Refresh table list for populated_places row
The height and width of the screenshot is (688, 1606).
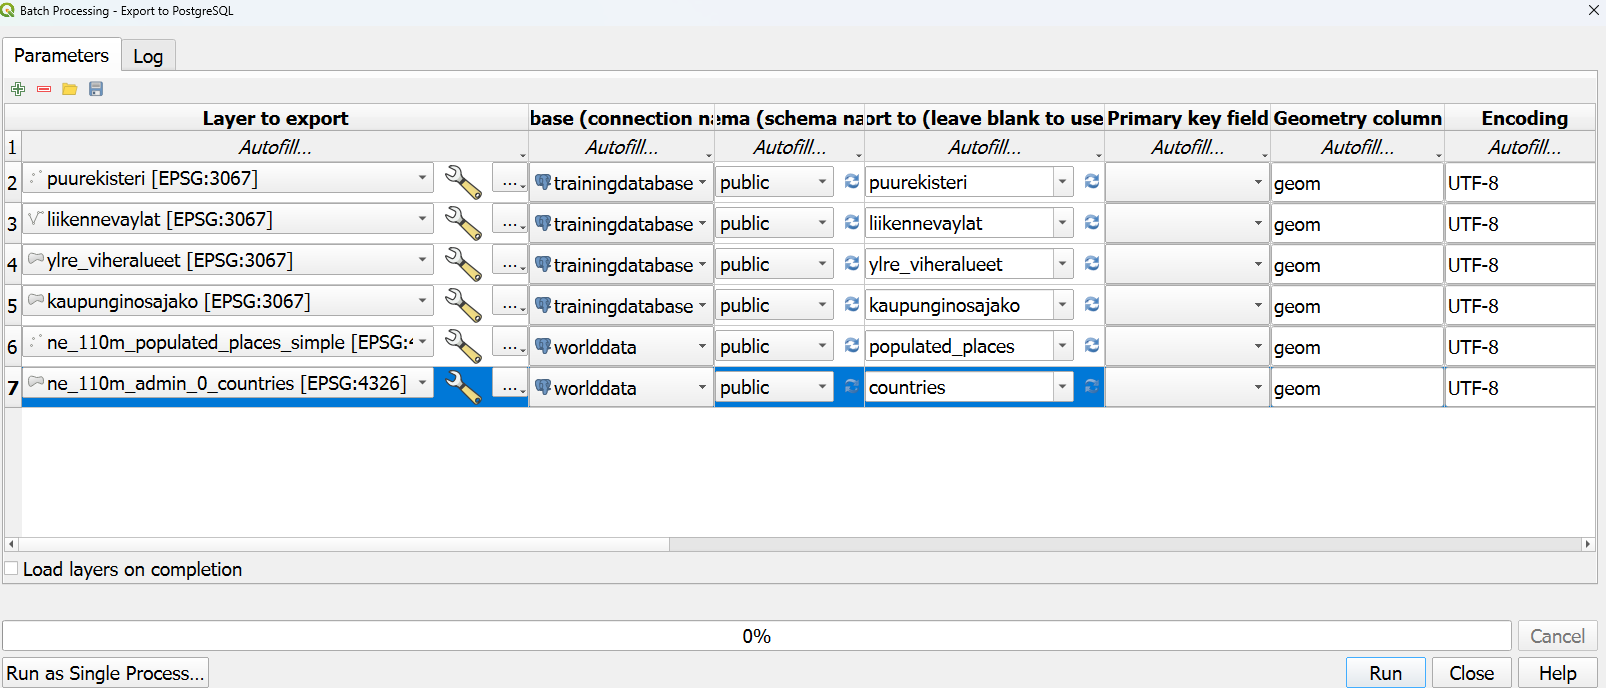point(1091,346)
